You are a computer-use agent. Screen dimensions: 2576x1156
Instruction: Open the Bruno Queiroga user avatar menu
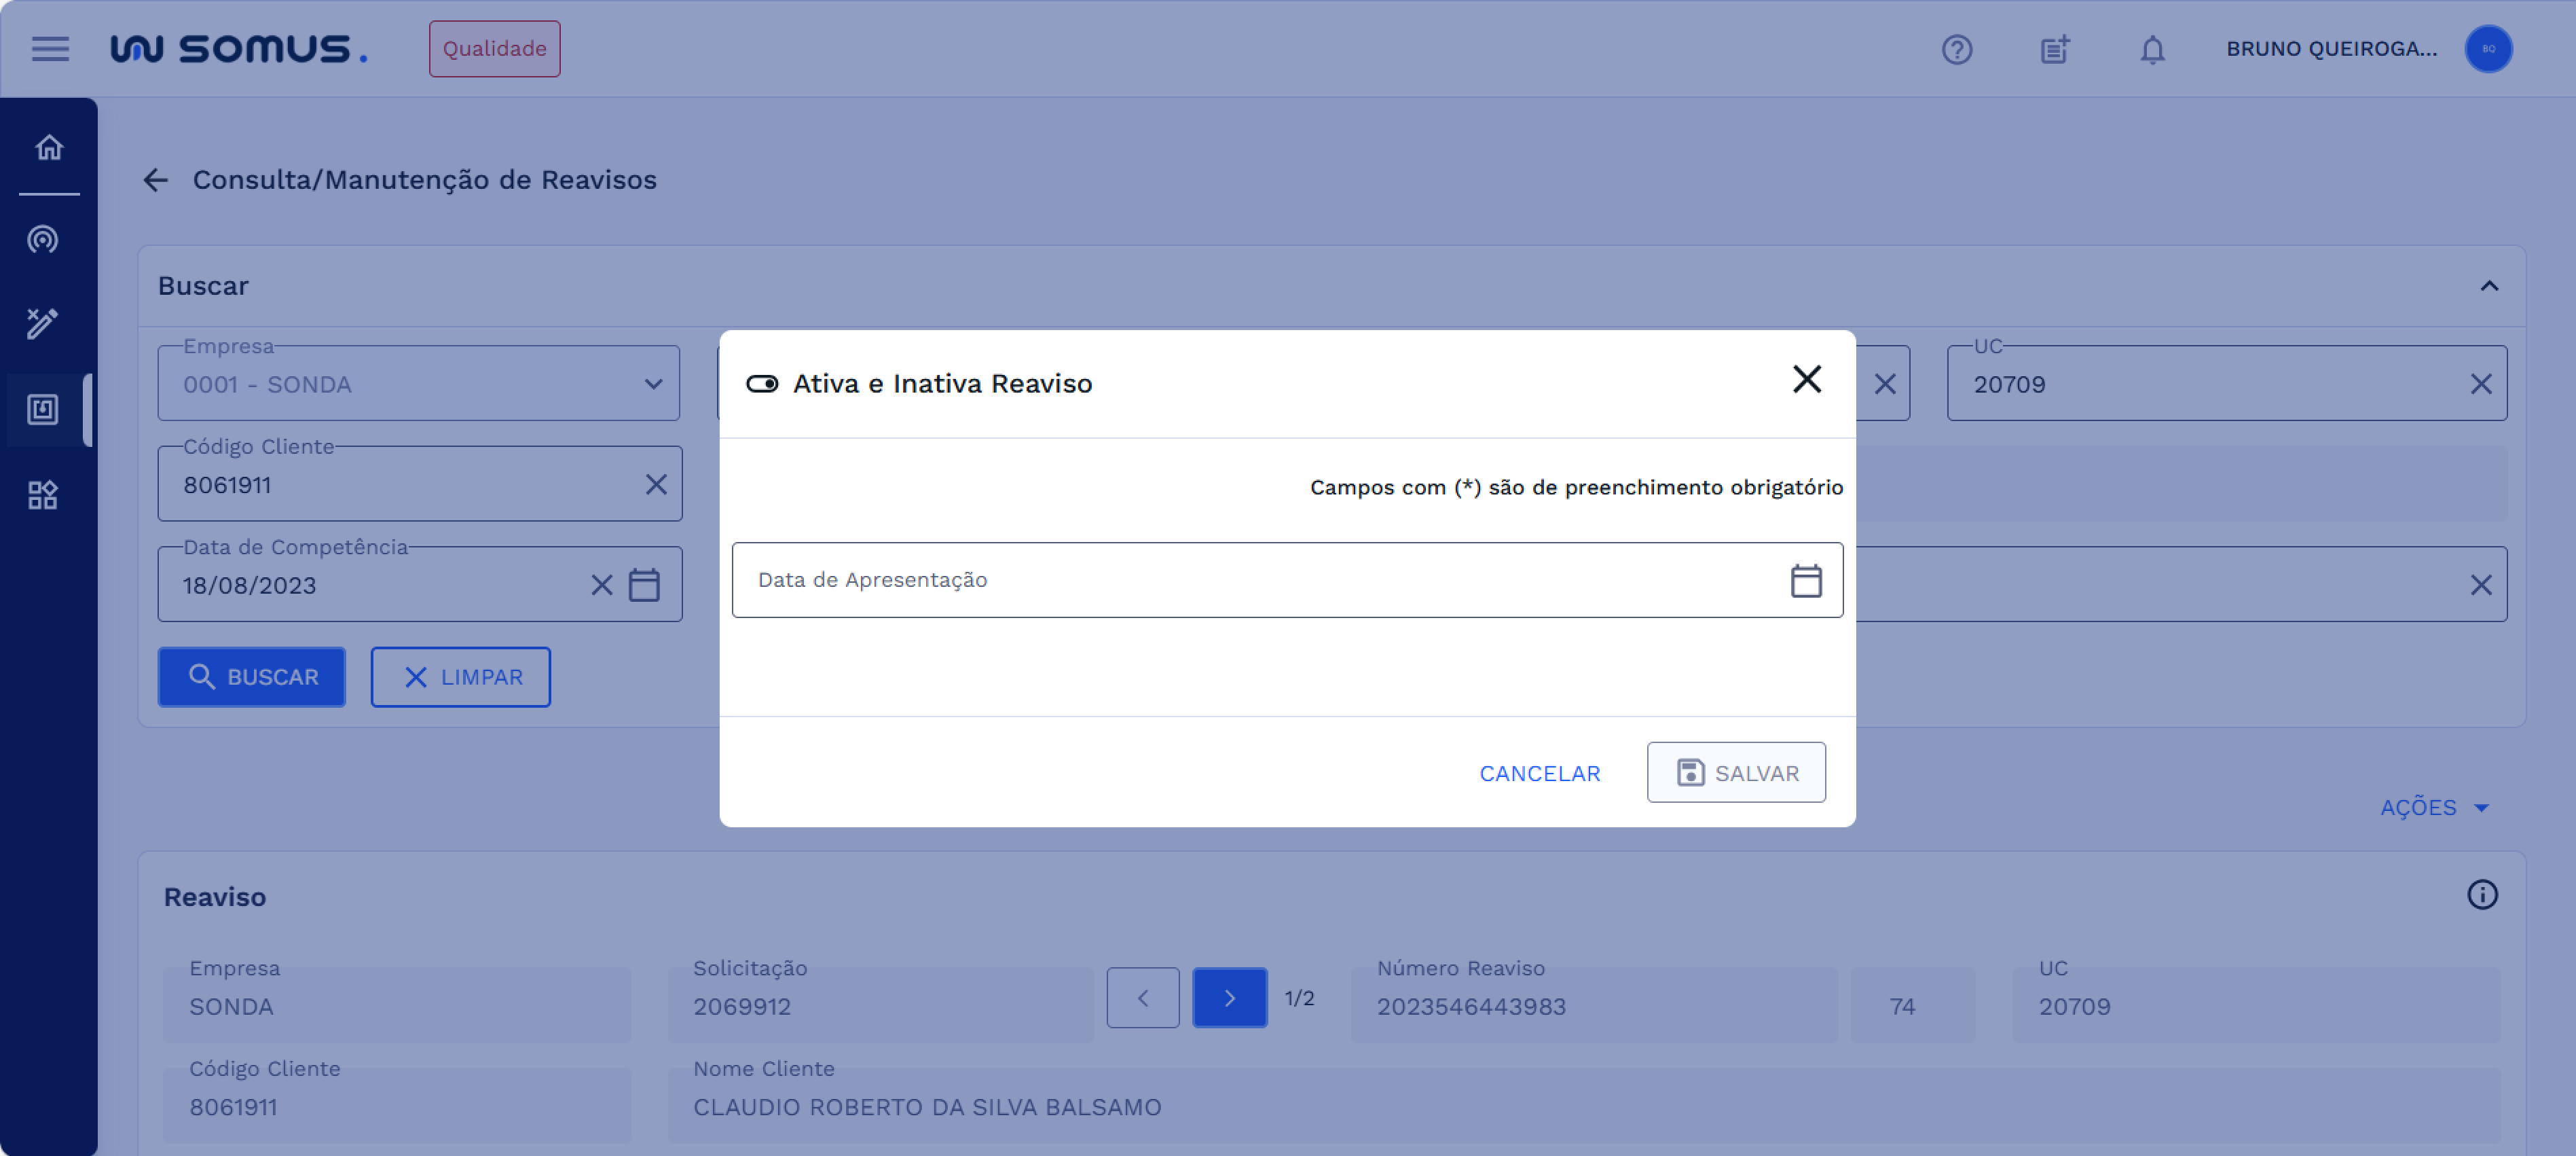(2488, 49)
